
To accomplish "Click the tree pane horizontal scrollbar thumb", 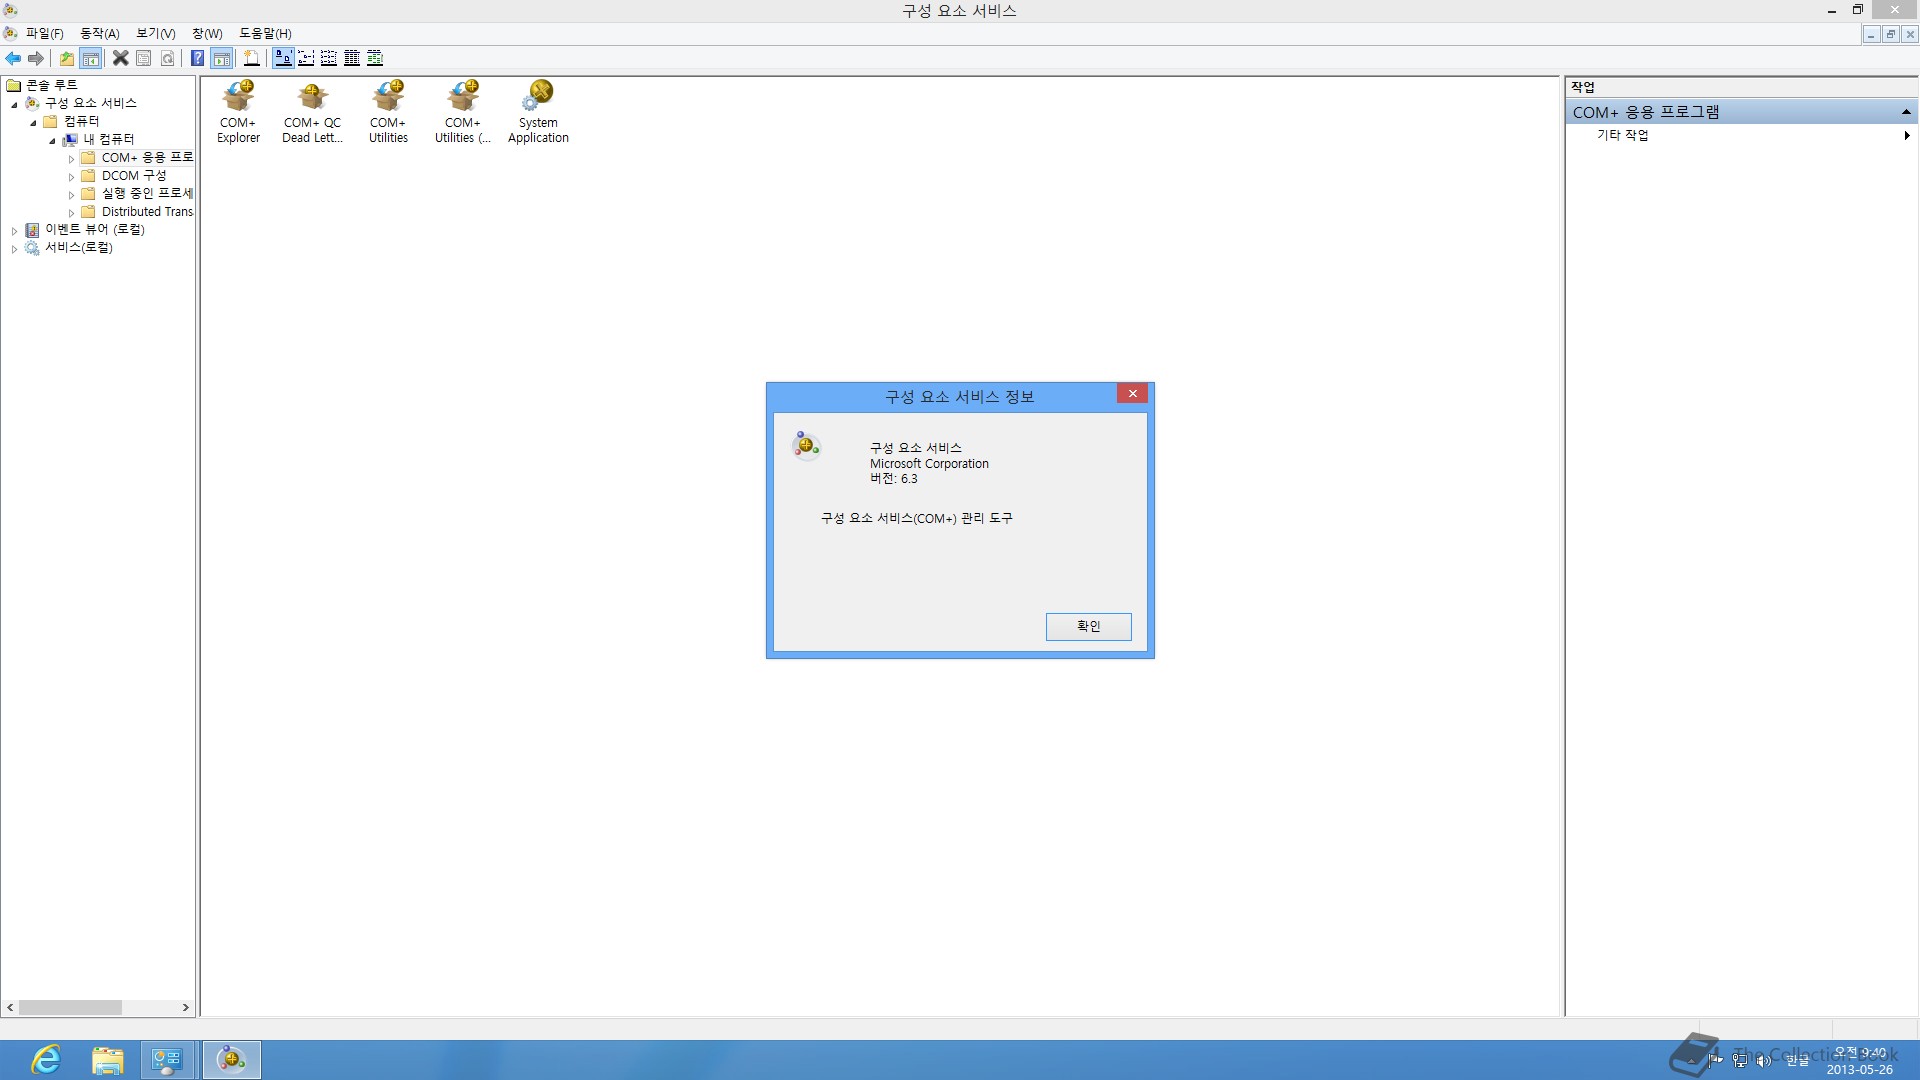I will tap(70, 1007).
